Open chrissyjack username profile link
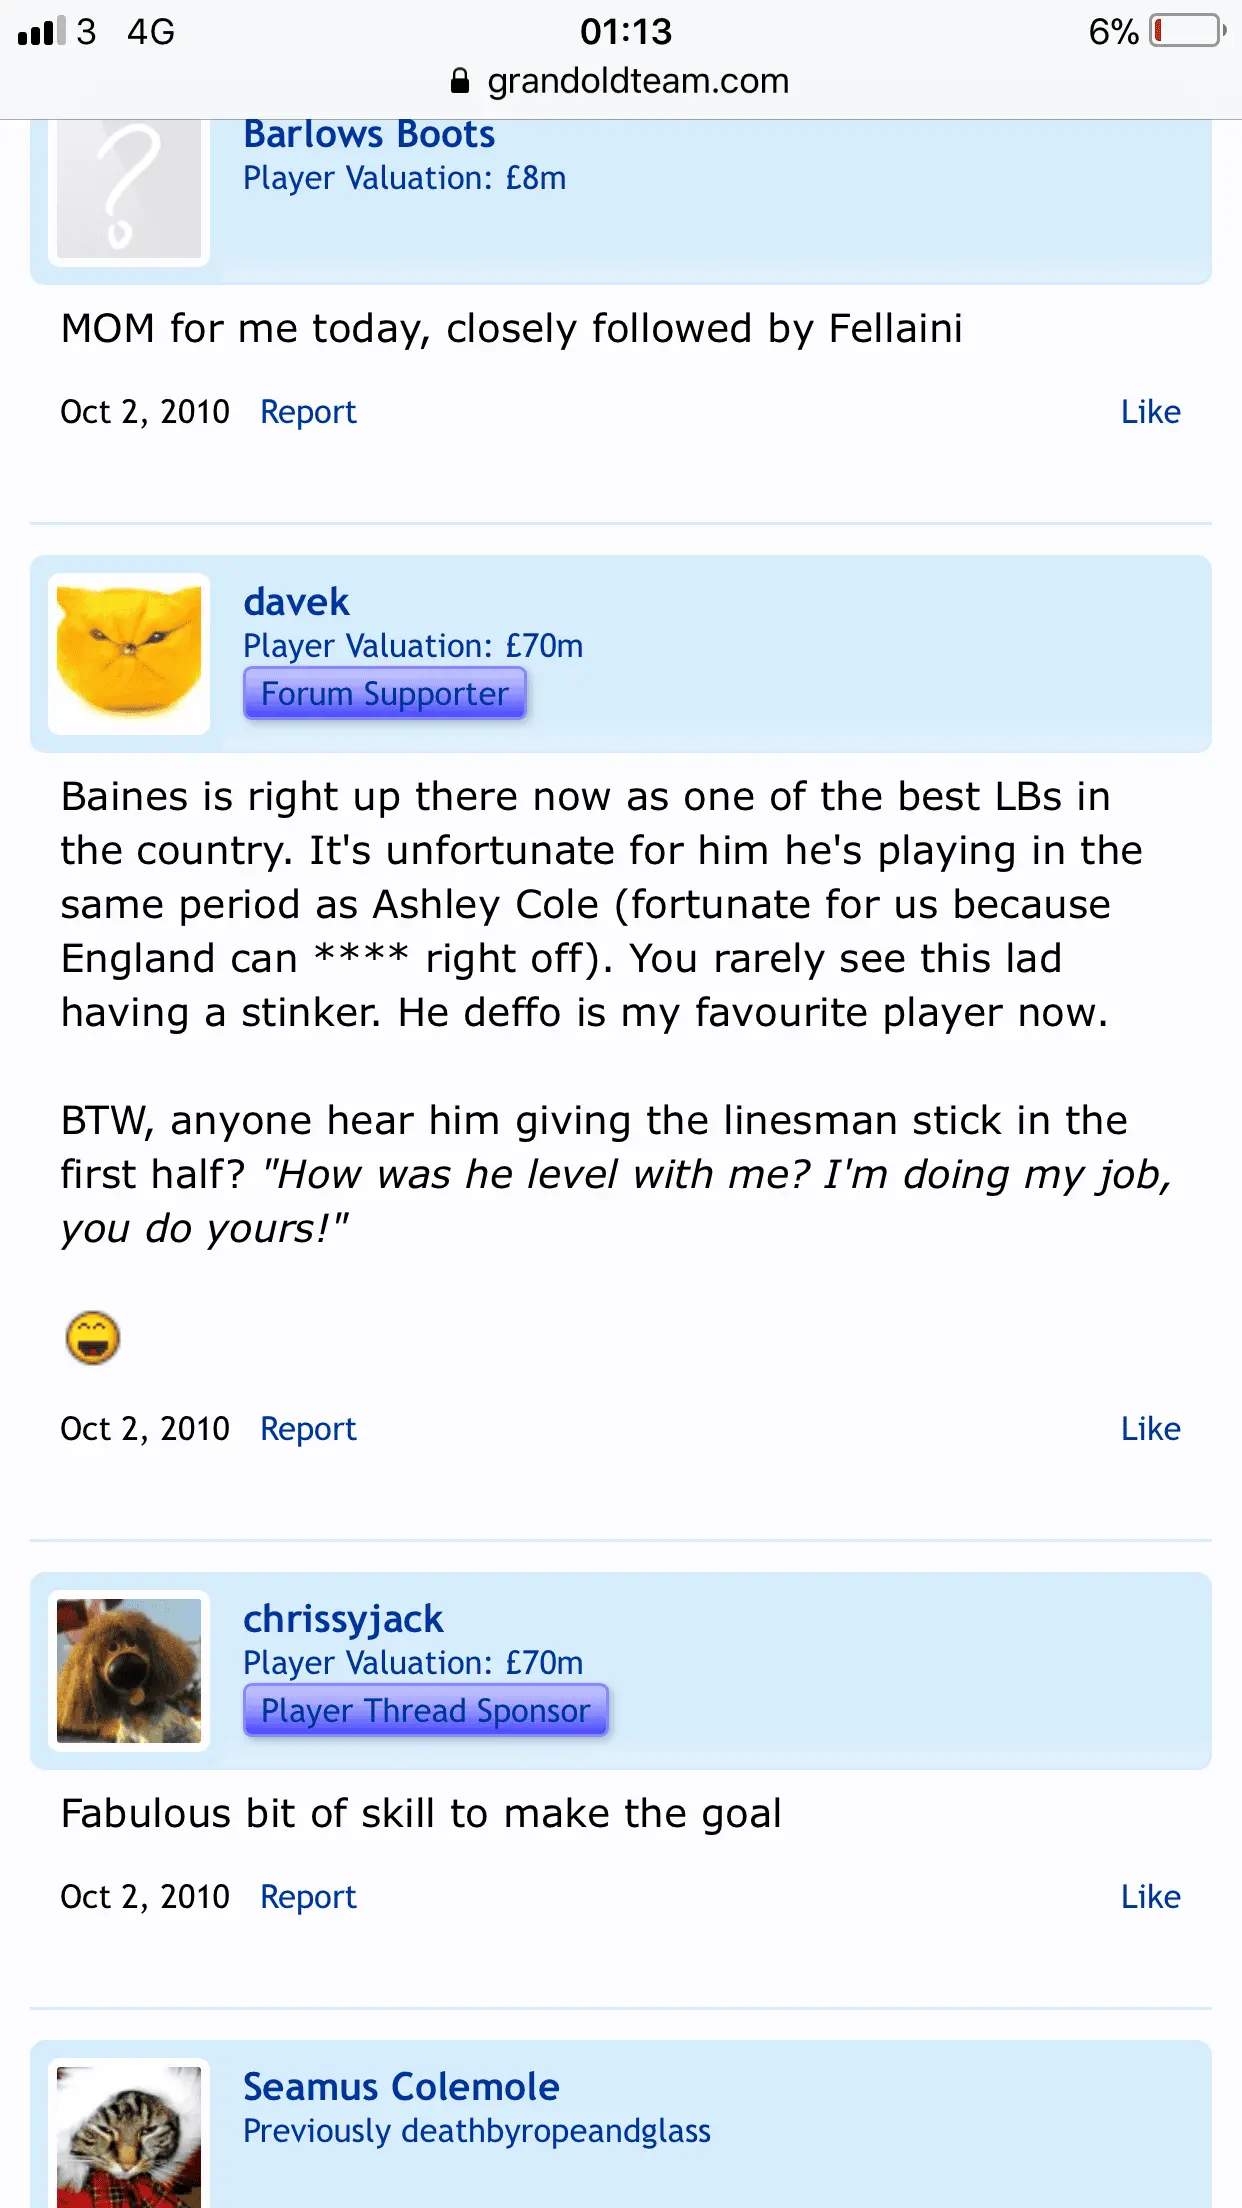Viewport: 1242px width, 2208px height. 343,1619
